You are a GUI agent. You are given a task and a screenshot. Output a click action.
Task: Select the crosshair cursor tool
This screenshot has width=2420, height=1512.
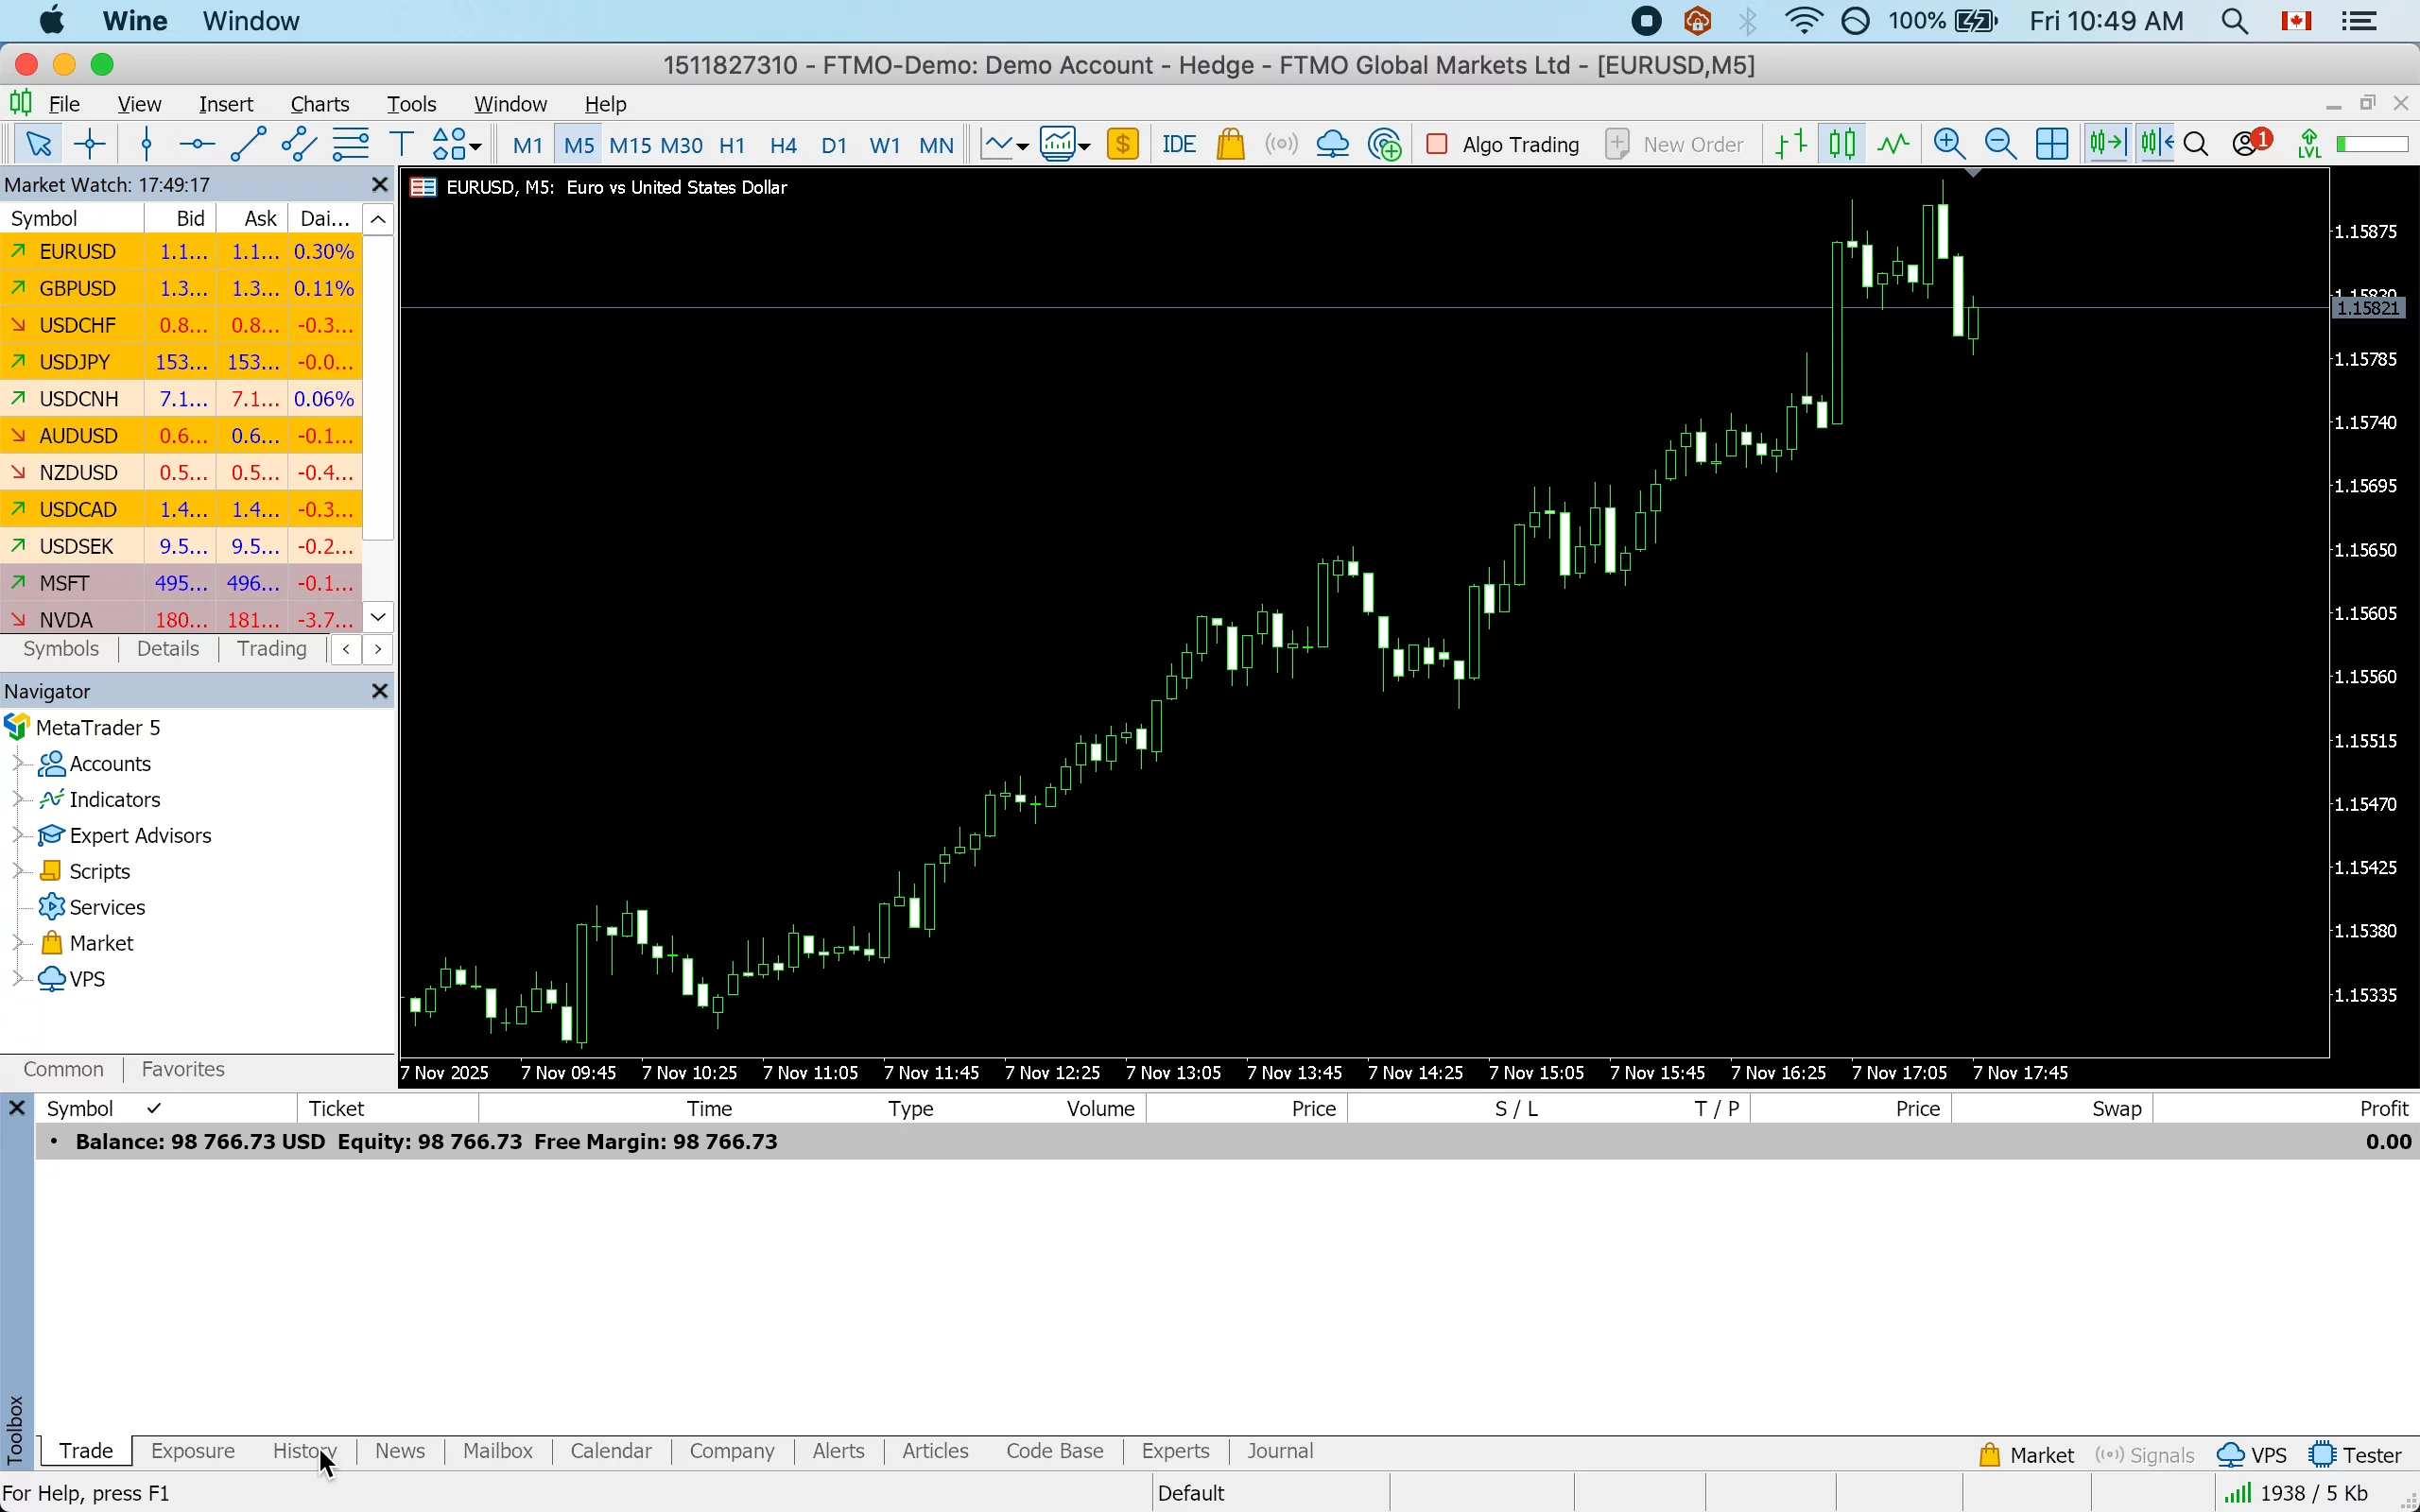click(90, 144)
